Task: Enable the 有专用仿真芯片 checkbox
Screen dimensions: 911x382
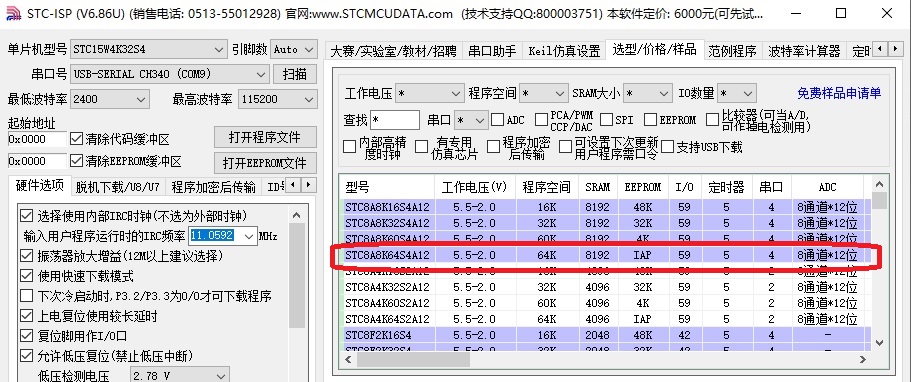Action: 421,147
